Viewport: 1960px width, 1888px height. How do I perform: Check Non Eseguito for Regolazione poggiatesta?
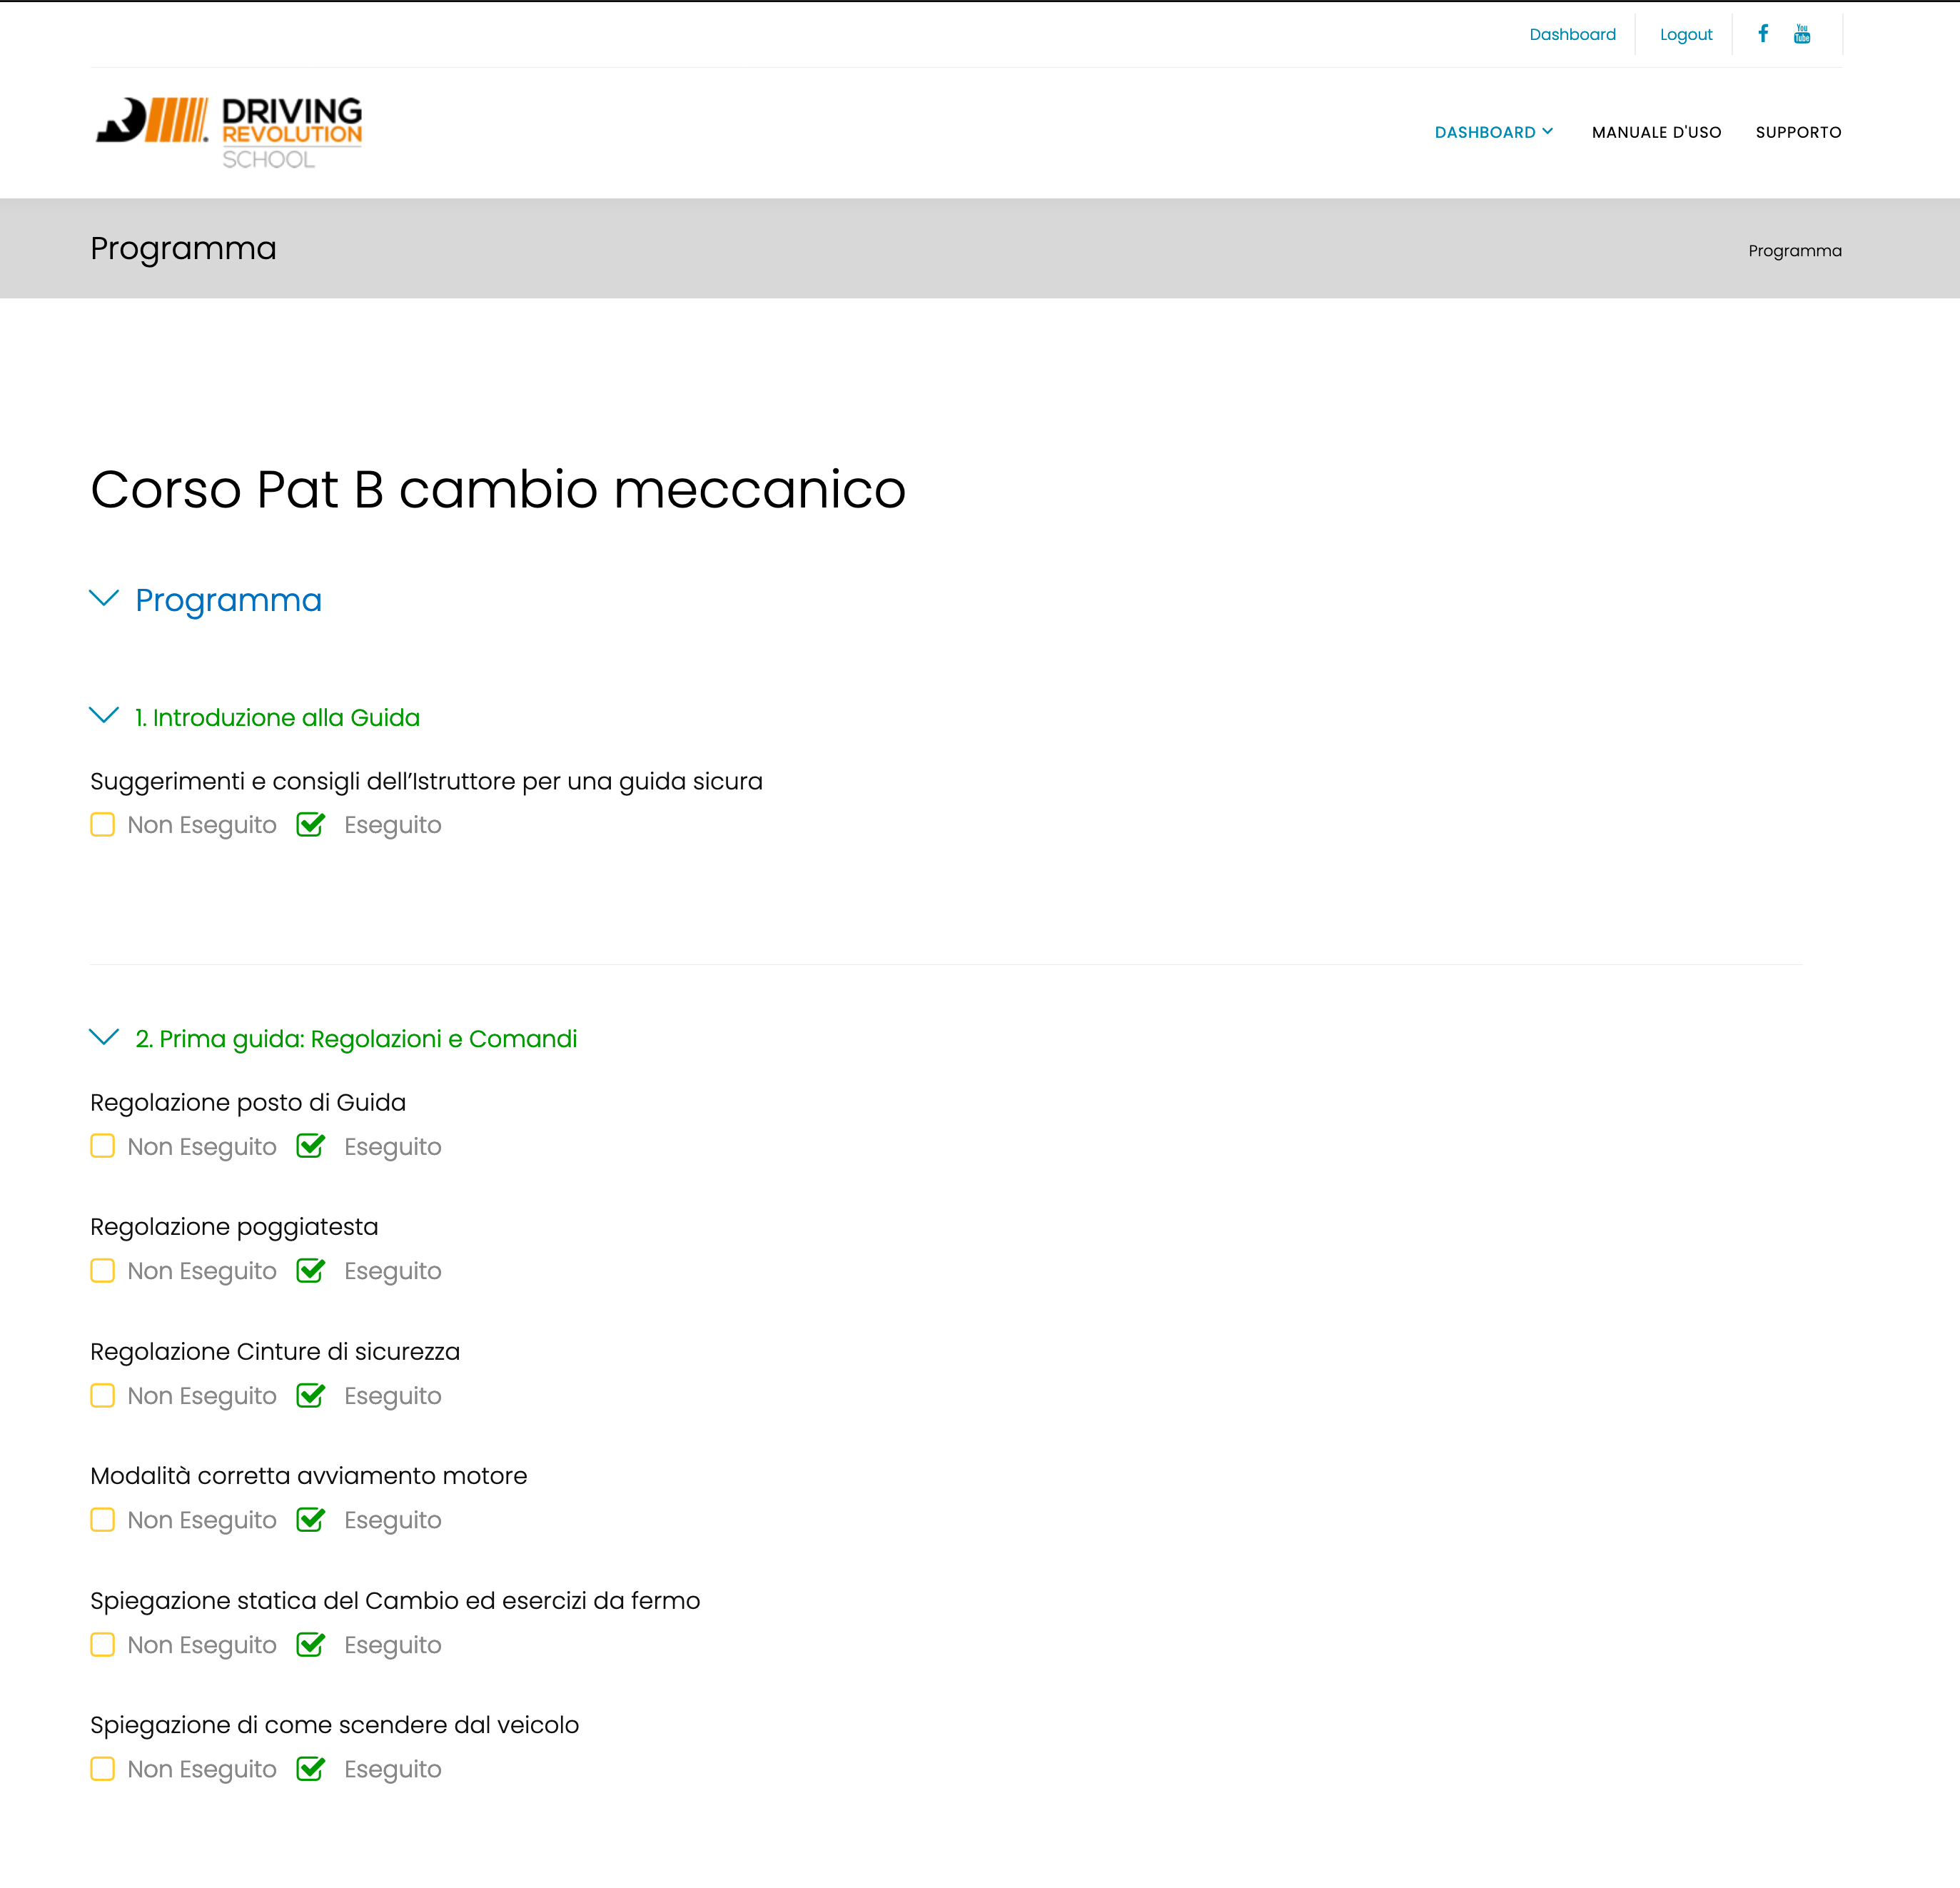click(x=102, y=1271)
